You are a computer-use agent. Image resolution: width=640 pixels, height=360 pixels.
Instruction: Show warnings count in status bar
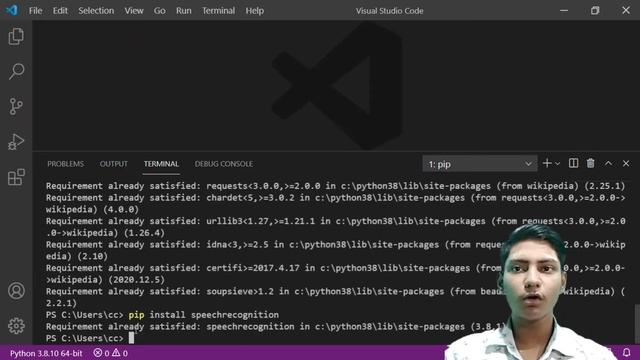120,353
